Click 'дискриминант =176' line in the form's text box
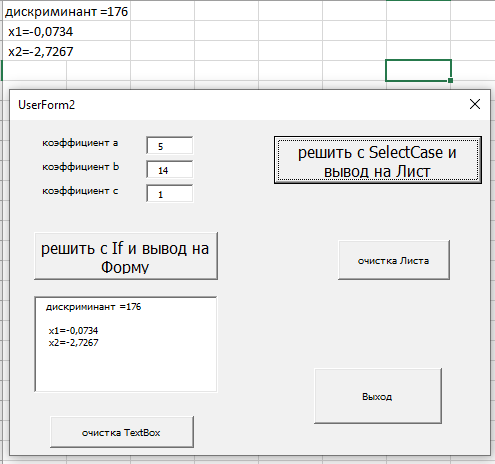 click(93, 307)
